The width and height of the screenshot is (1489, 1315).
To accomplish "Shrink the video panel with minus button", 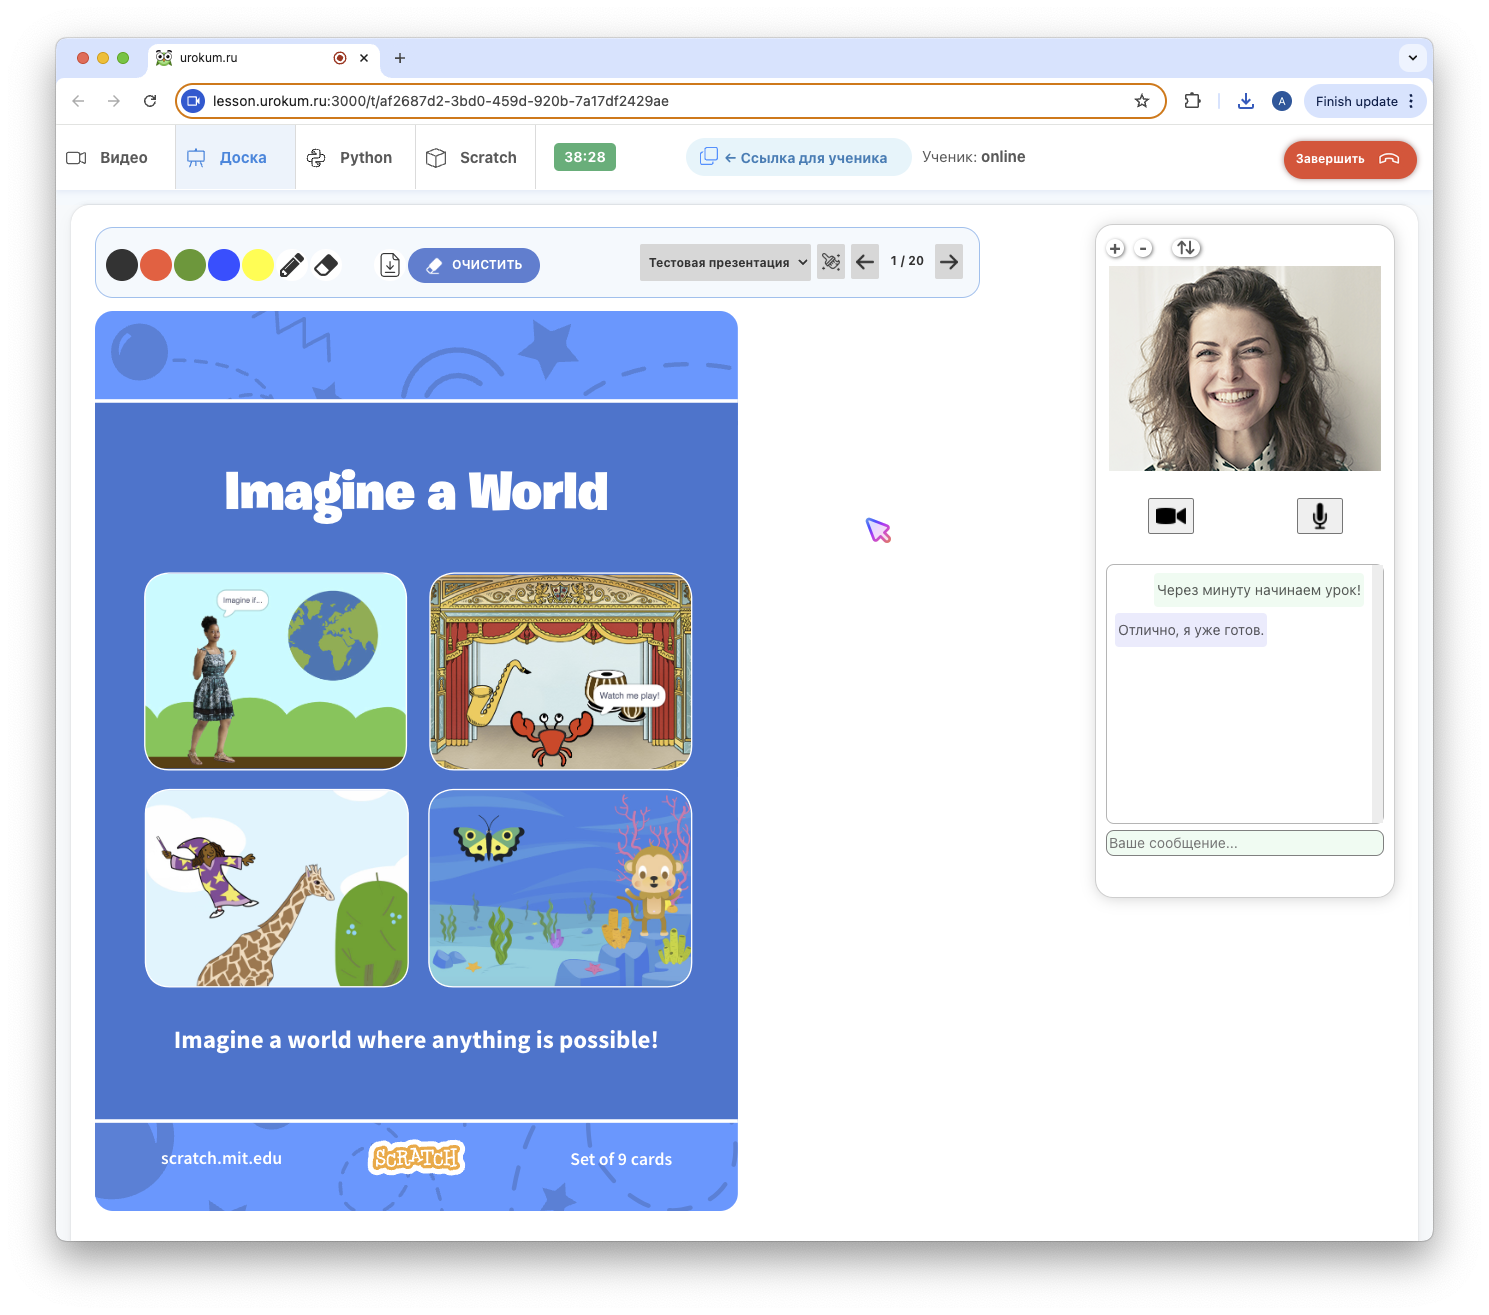I will coord(1144,249).
